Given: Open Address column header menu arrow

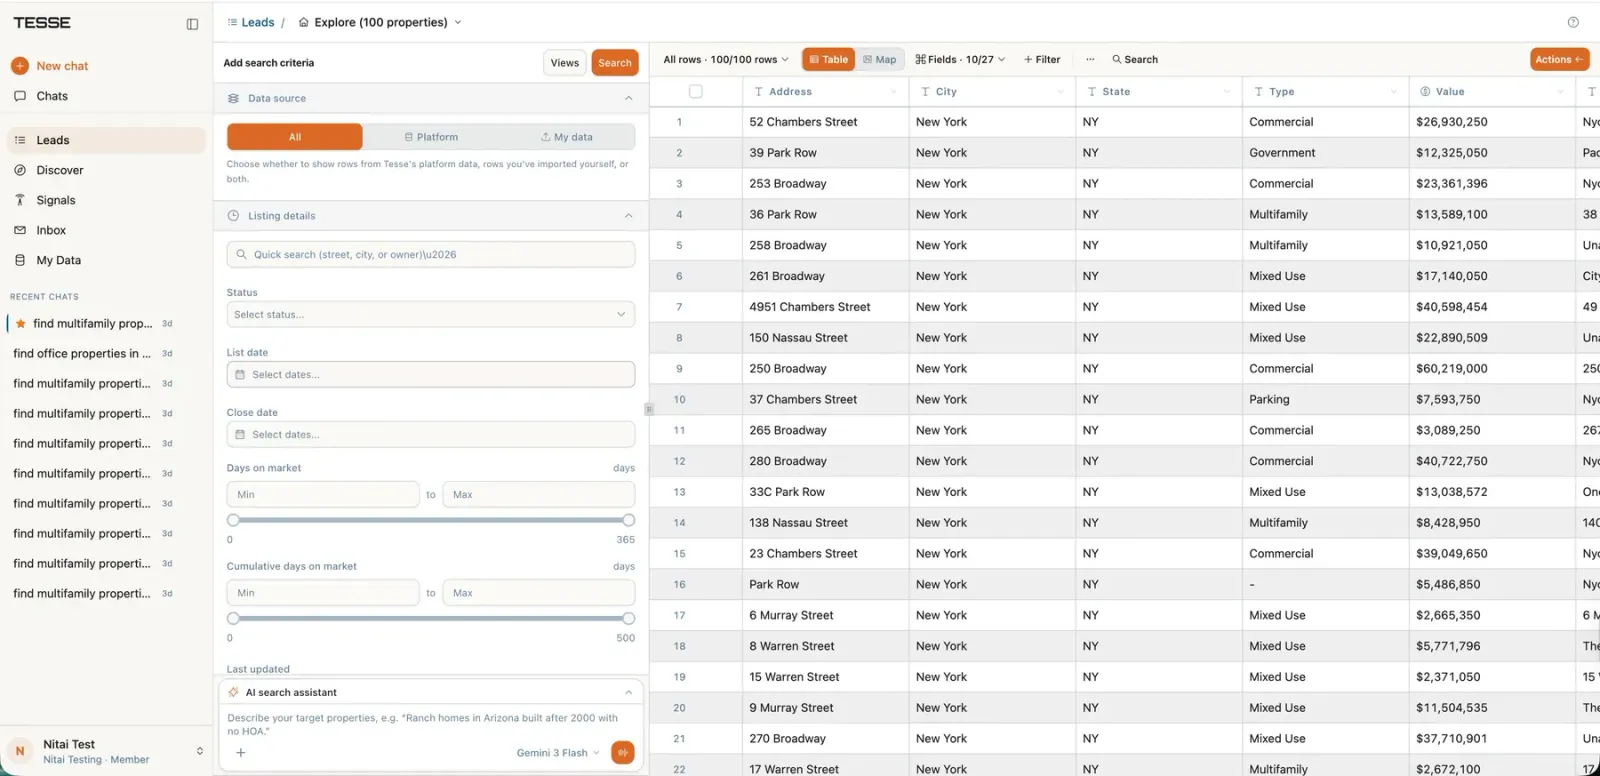Looking at the screenshot, I should pyautogui.click(x=894, y=92).
